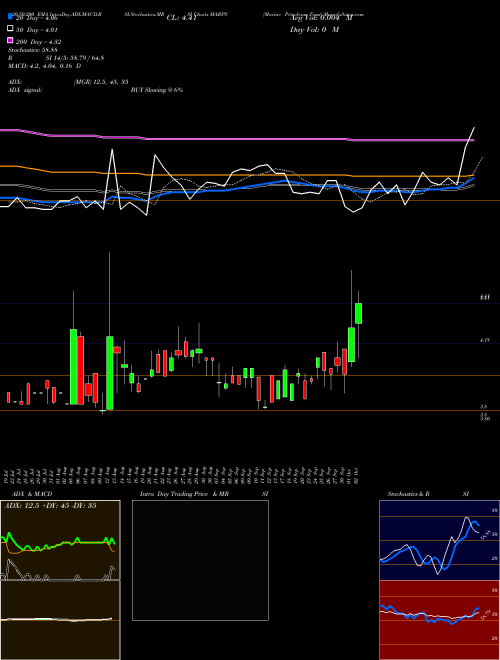Click the empty intraday trading price chart box
Image resolution: width=500 pixels, height=660 pixels.
[x=200, y=560]
